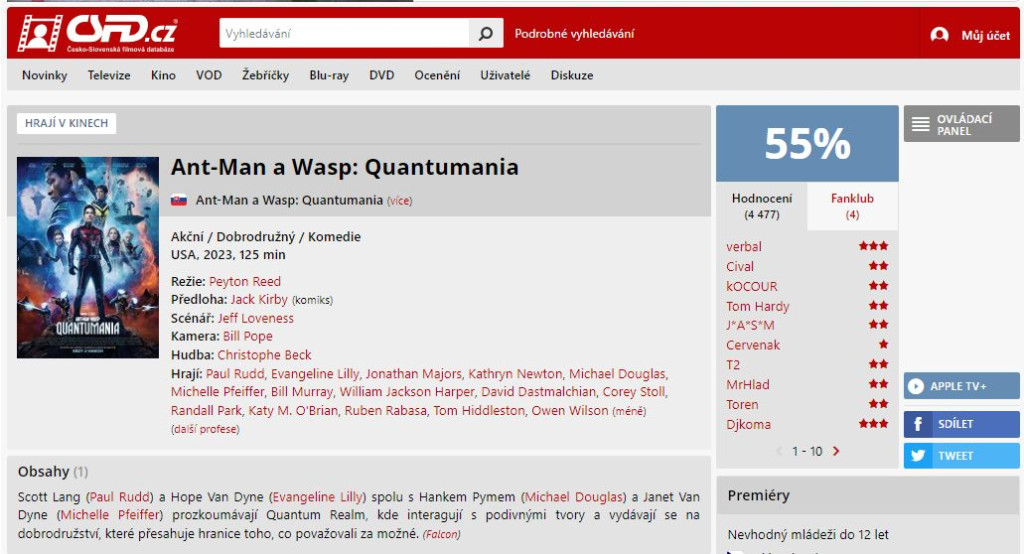Open David Dastmalchian's page
This screenshot has height=554, width=1024.
click(x=539, y=392)
